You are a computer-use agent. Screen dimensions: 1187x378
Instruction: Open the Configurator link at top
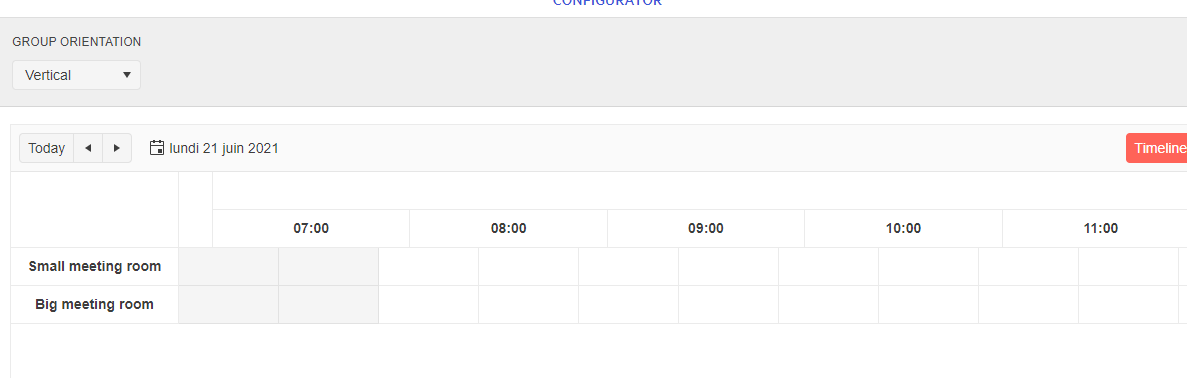(607, 2)
